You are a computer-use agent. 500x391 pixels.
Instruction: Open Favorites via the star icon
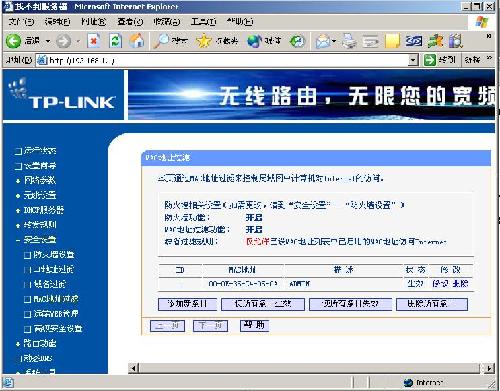(x=204, y=41)
